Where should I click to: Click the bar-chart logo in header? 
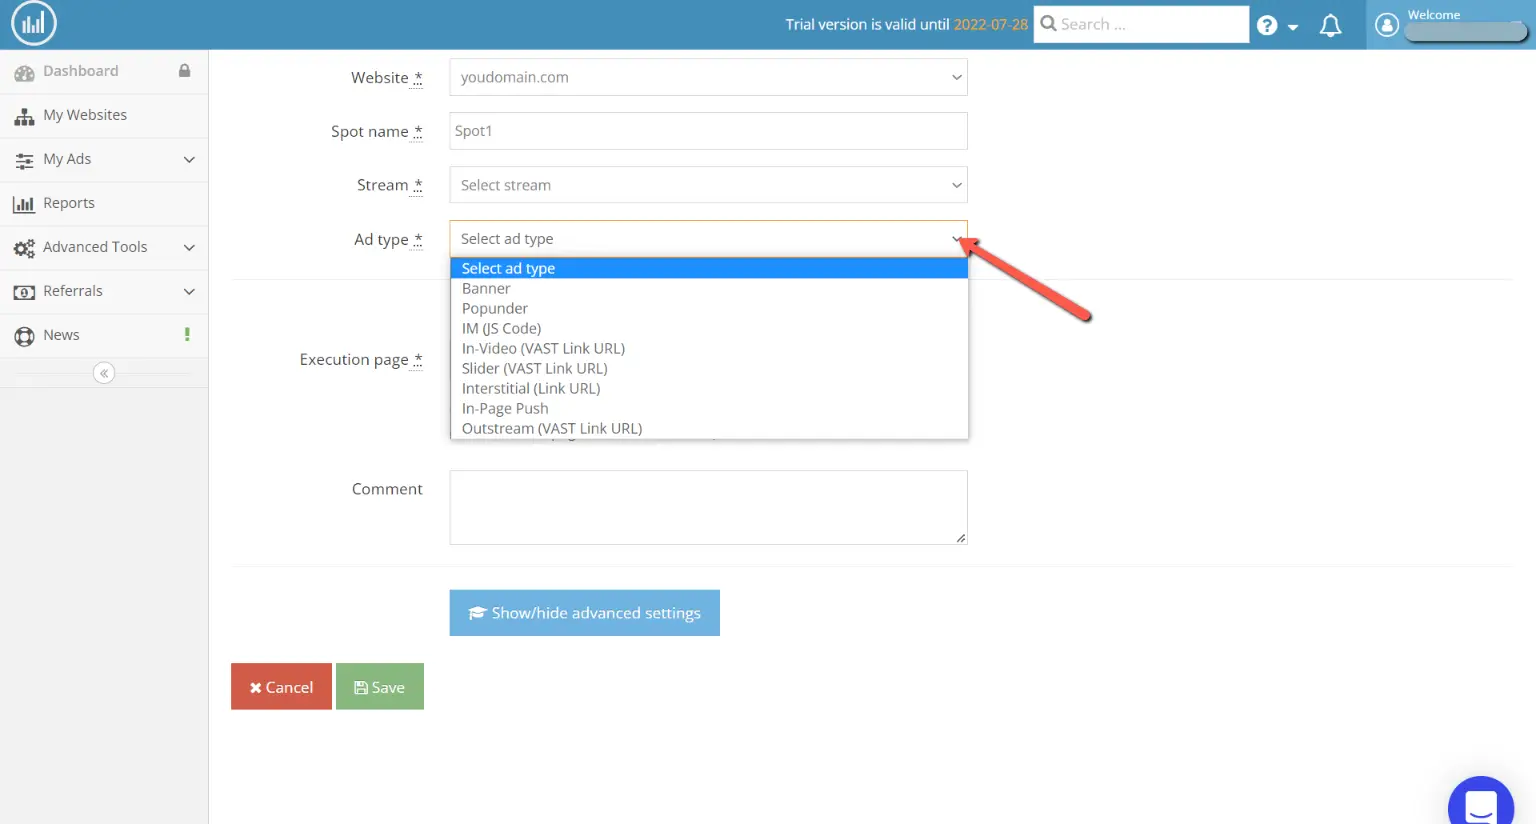pos(34,24)
